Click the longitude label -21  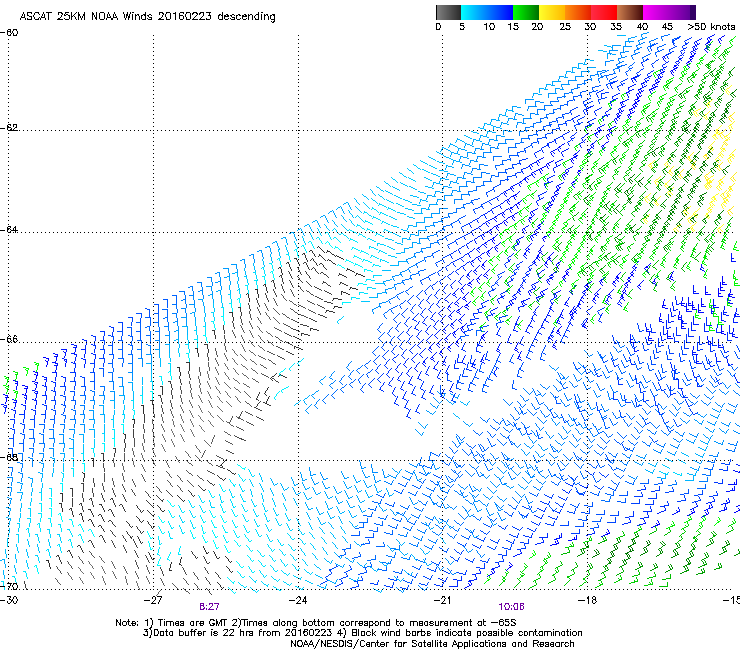click(x=442, y=600)
